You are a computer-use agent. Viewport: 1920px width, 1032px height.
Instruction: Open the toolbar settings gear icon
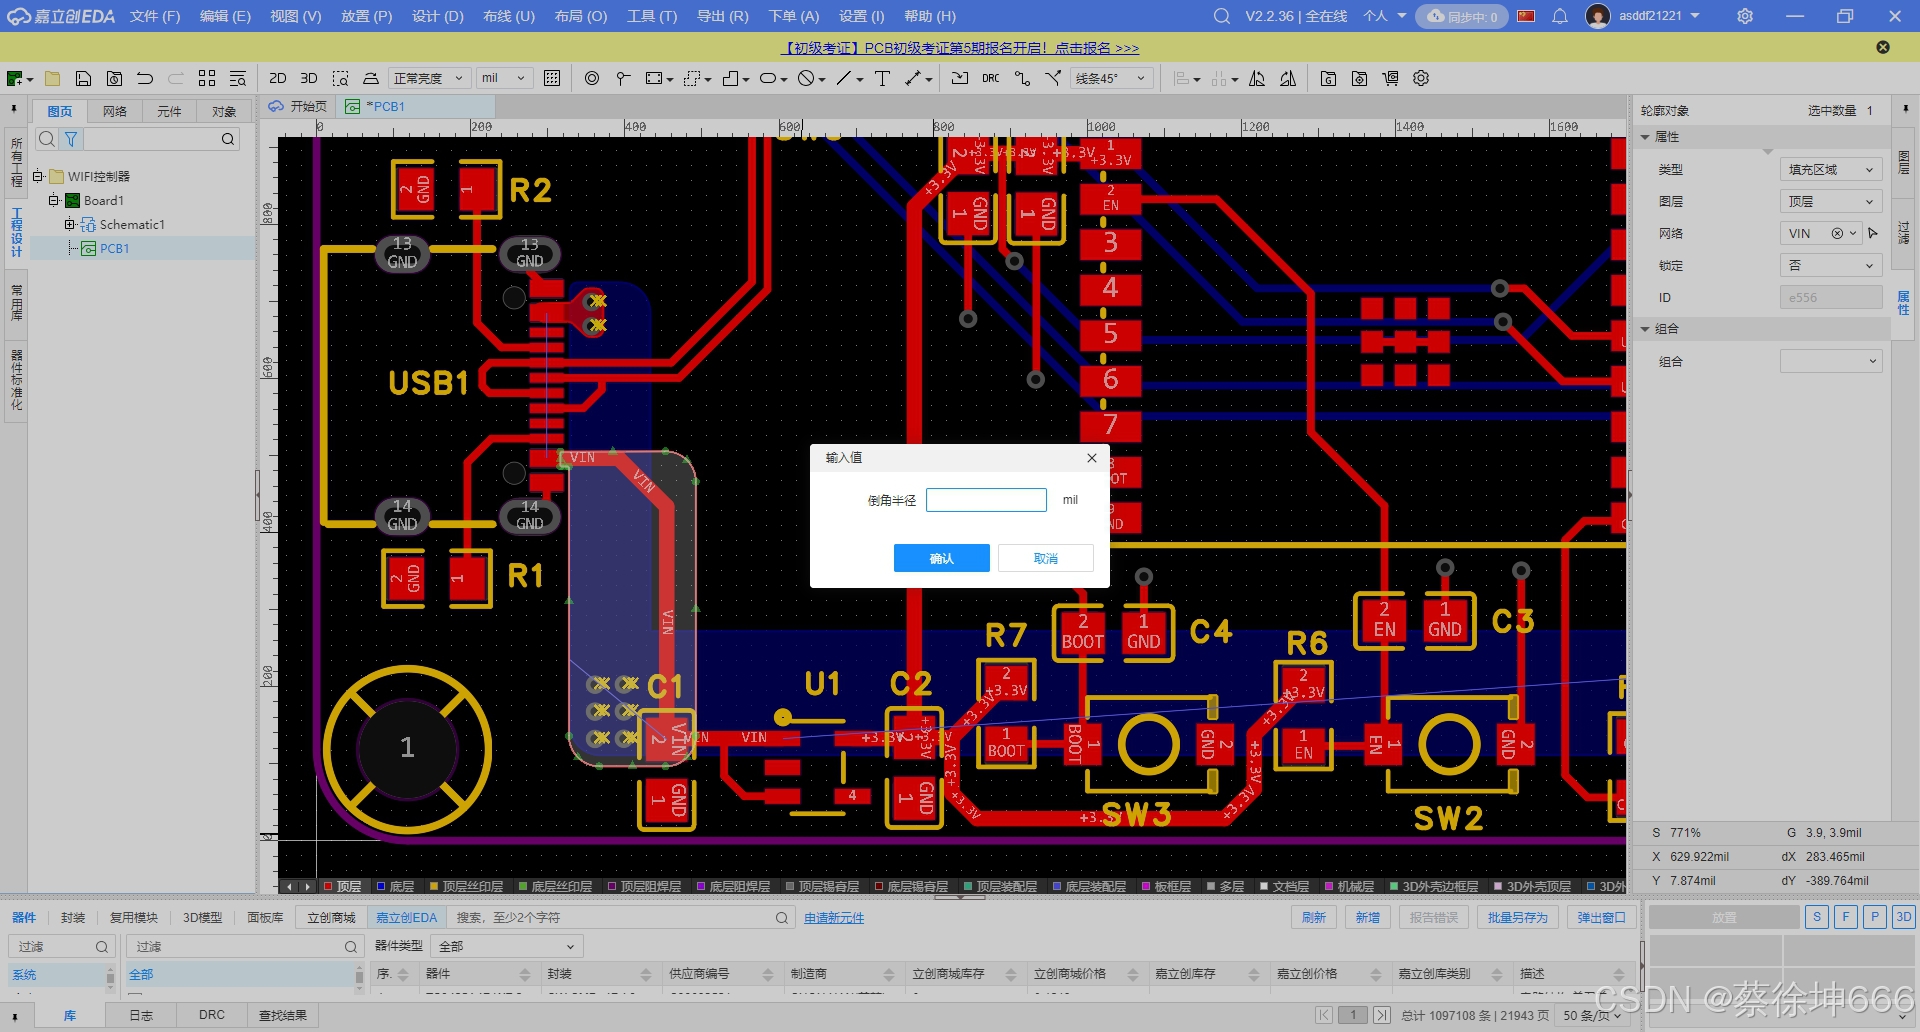pyautogui.click(x=1421, y=78)
